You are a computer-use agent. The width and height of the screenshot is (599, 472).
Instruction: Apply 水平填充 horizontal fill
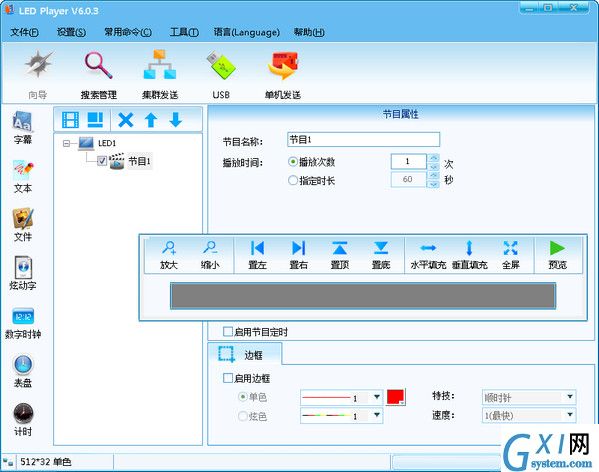(x=428, y=255)
